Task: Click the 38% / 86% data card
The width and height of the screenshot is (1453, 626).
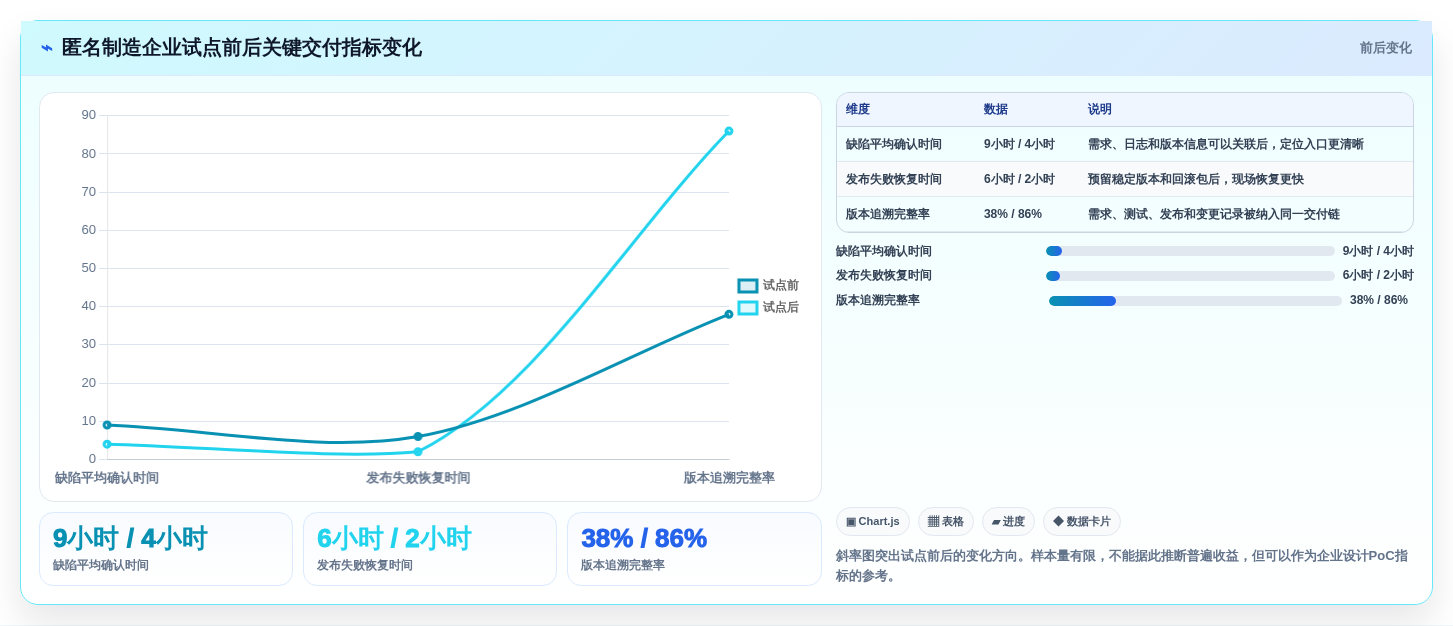Action: pyautogui.click(x=694, y=549)
